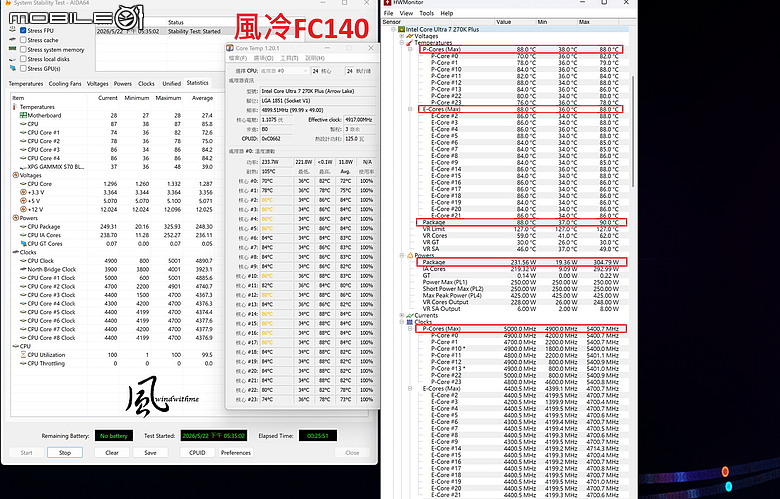Click the Value column header in HWMonitor
Screen dimensions: 780x499
pyautogui.click(x=515, y=22)
